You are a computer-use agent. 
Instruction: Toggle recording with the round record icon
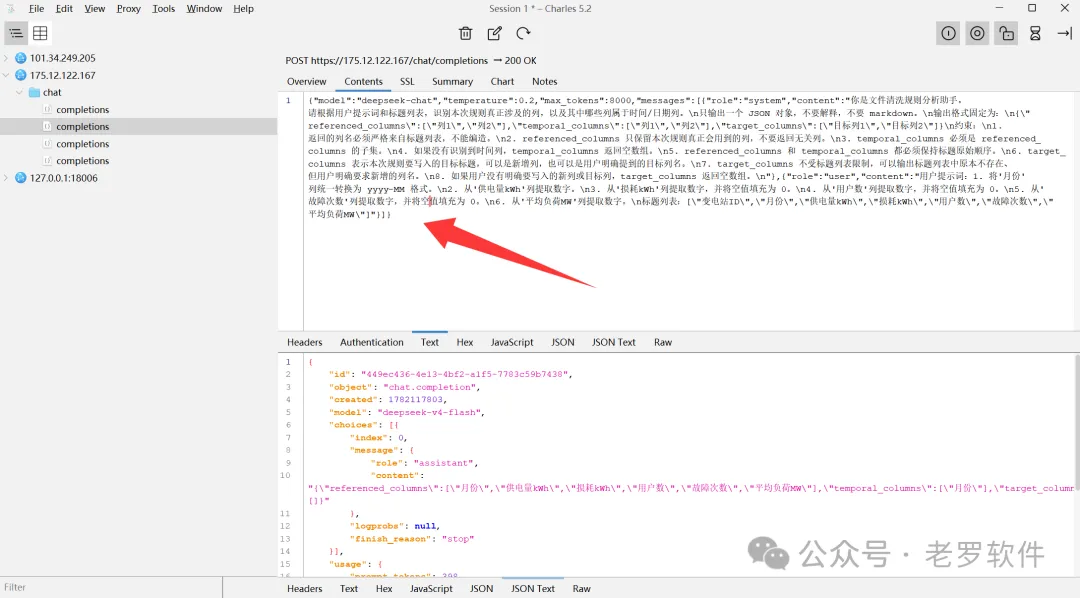pyautogui.click(x=977, y=33)
